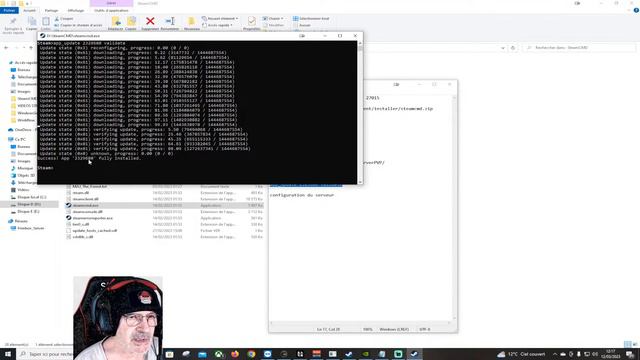This screenshot has width=640, height=360.
Task: Click weather widget 12°C Ciel couvert
Action: point(521,354)
